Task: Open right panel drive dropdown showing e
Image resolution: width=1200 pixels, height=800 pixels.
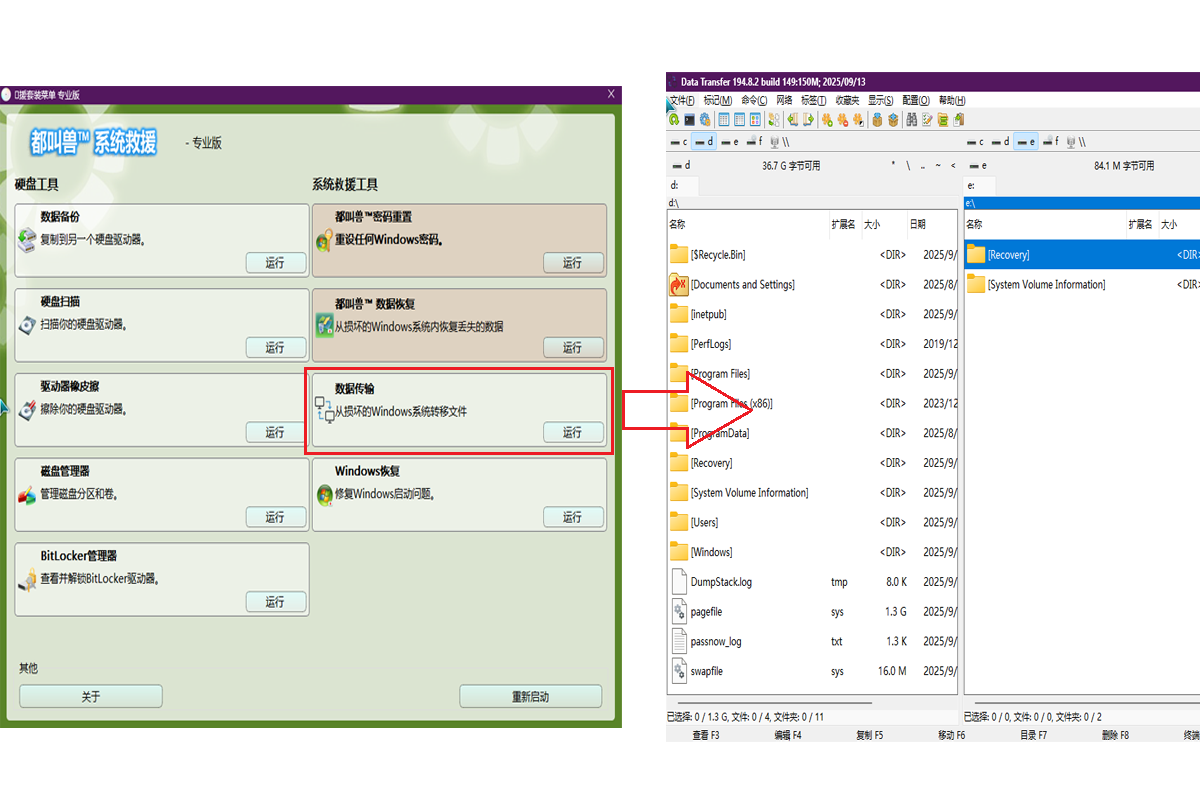Action: 979,166
